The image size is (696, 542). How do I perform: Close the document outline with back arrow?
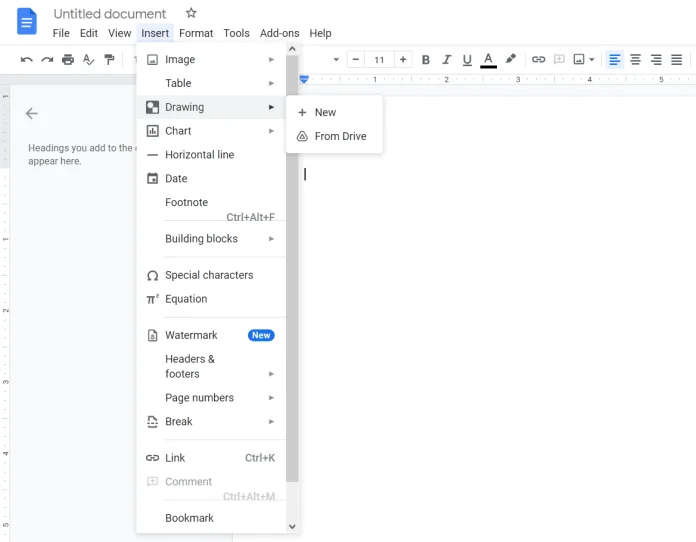pyautogui.click(x=32, y=114)
